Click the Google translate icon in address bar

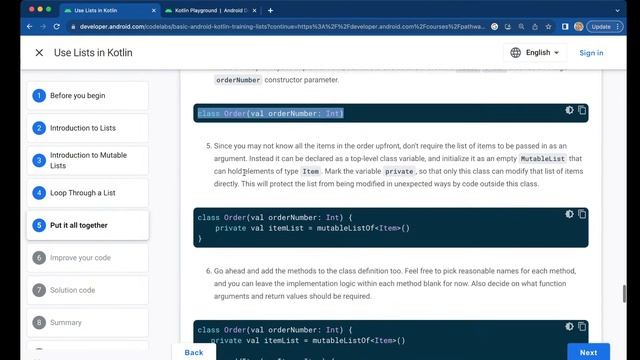click(494, 27)
